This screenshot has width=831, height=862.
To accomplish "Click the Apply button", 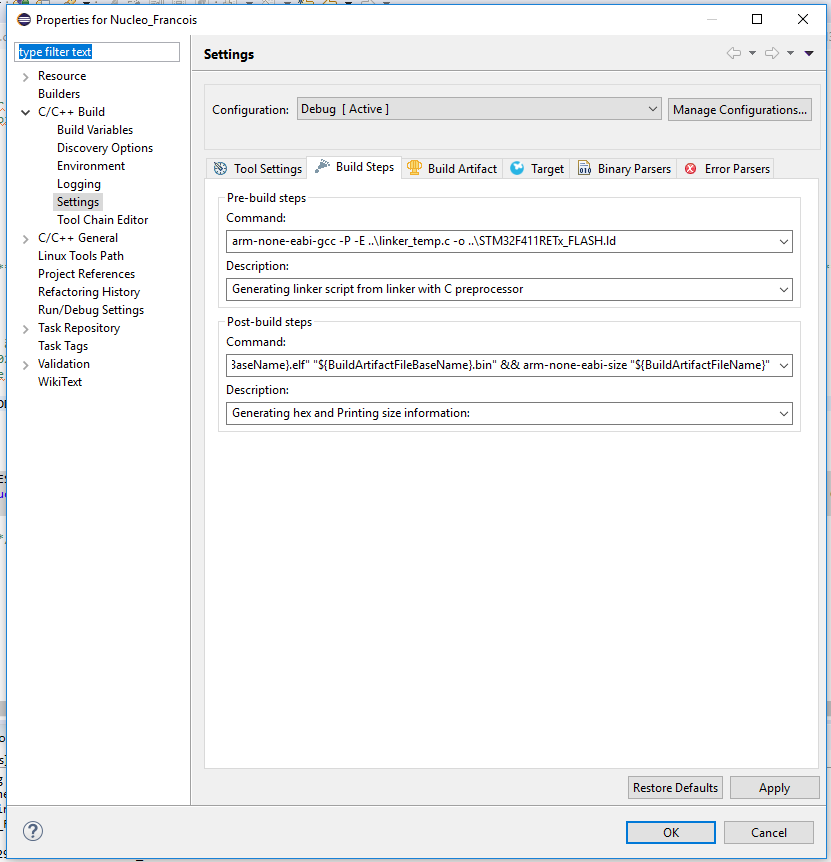I will pyautogui.click(x=774, y=788).
